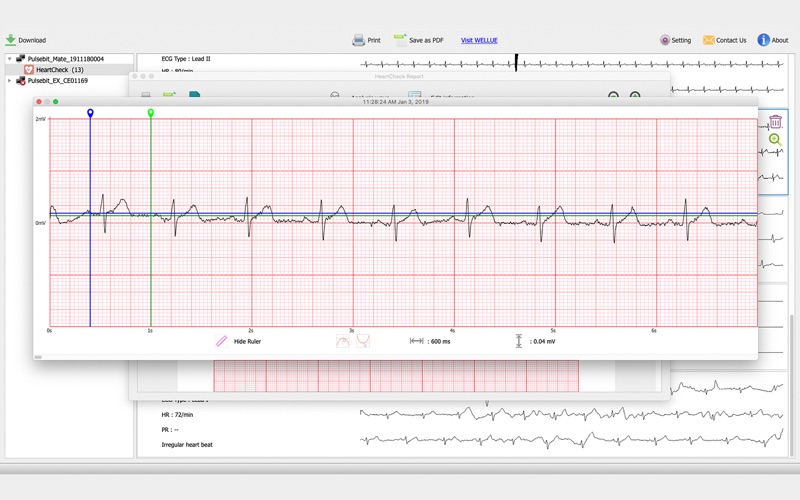Delete the selected record via trash icon
Viewport: 800px width, 500px height.
[x=776, y=121]
